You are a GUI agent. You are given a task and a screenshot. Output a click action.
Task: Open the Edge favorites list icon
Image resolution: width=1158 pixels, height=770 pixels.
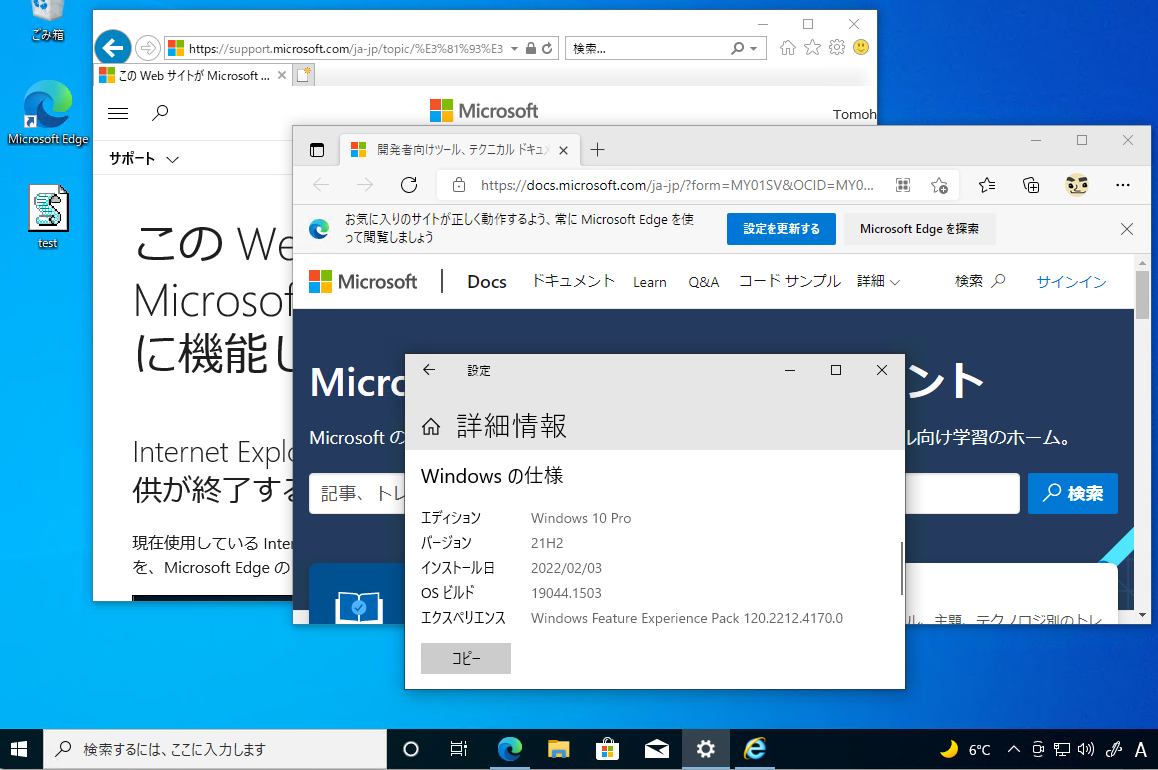click(x=987, y=185)
